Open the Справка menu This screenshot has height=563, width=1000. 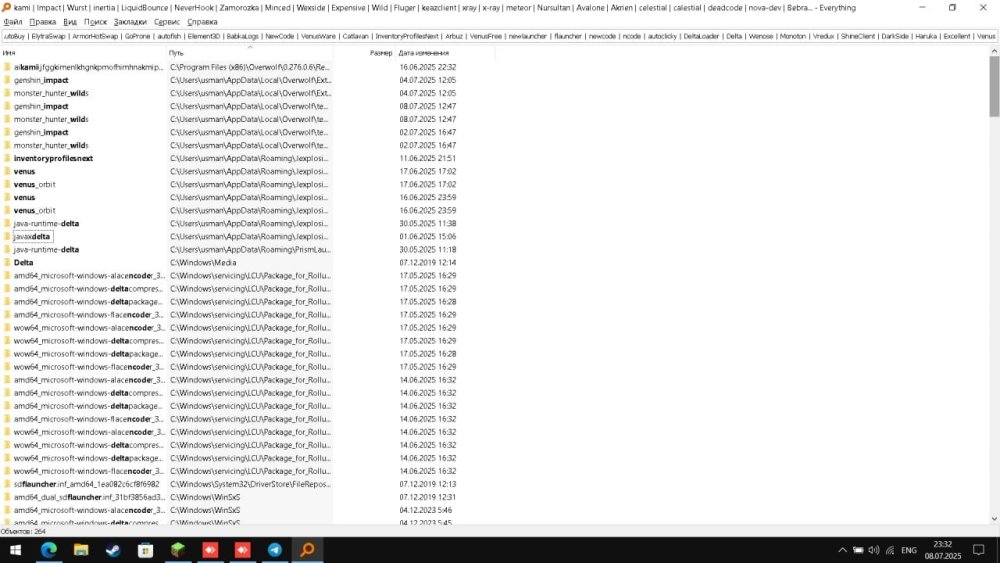pos(202,22)
